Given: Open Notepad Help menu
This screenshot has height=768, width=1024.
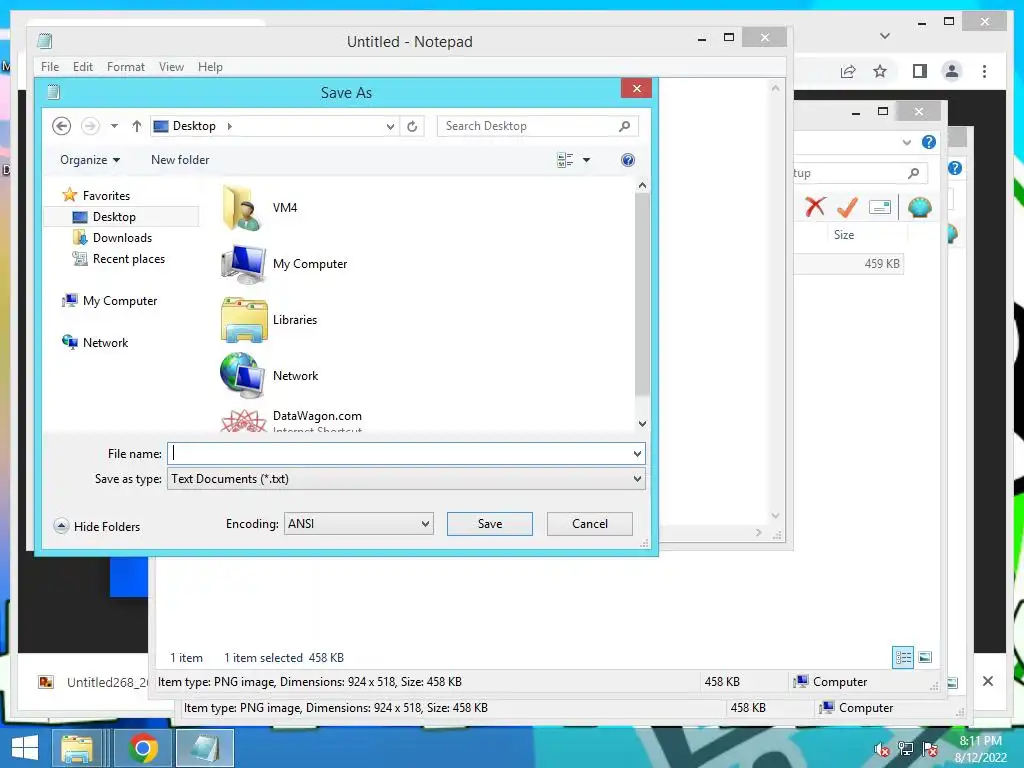Looking at the screenshot, I should 210,67.
